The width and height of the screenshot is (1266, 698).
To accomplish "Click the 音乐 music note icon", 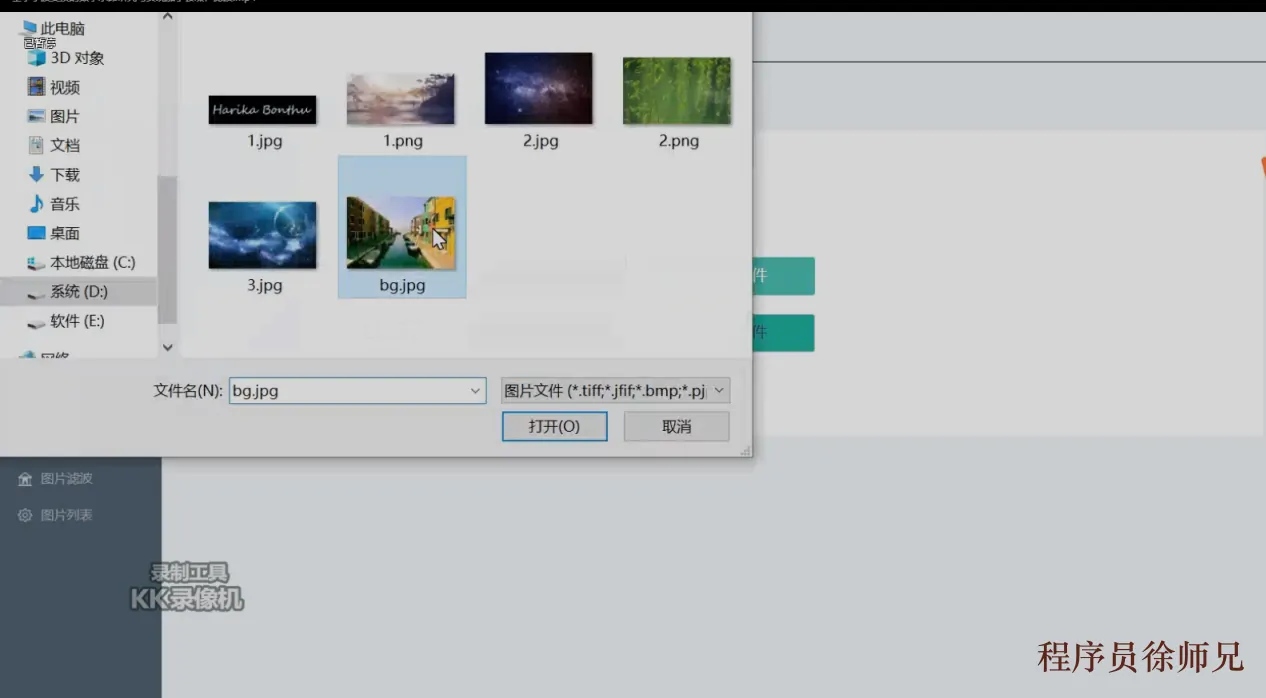I will pyautogui.click(x=37, y=203).
